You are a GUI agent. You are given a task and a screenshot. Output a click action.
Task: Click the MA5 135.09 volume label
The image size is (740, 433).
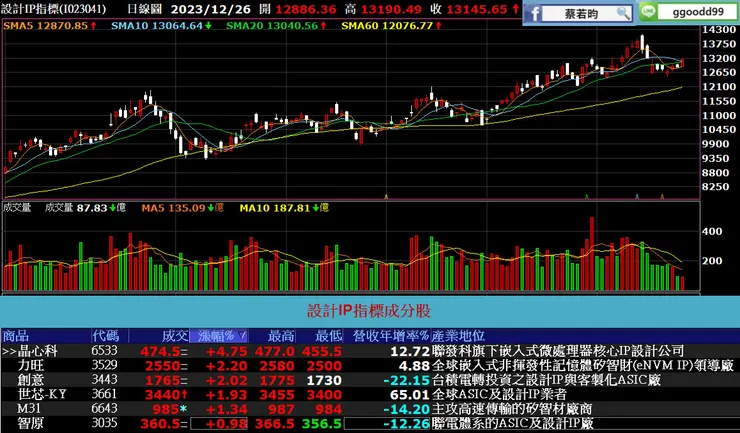183,208
